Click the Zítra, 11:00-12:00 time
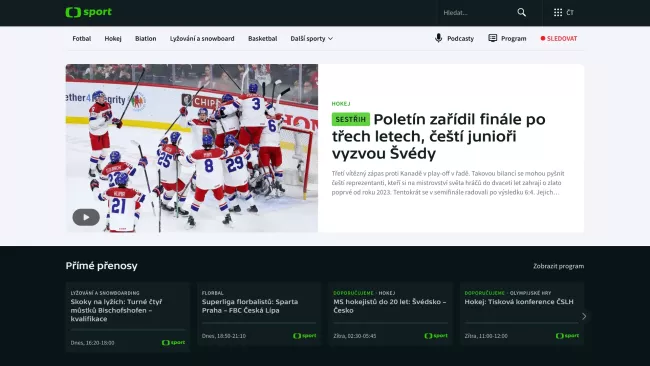The height and width of the screenshot is (366, 650). click(486, 336)
